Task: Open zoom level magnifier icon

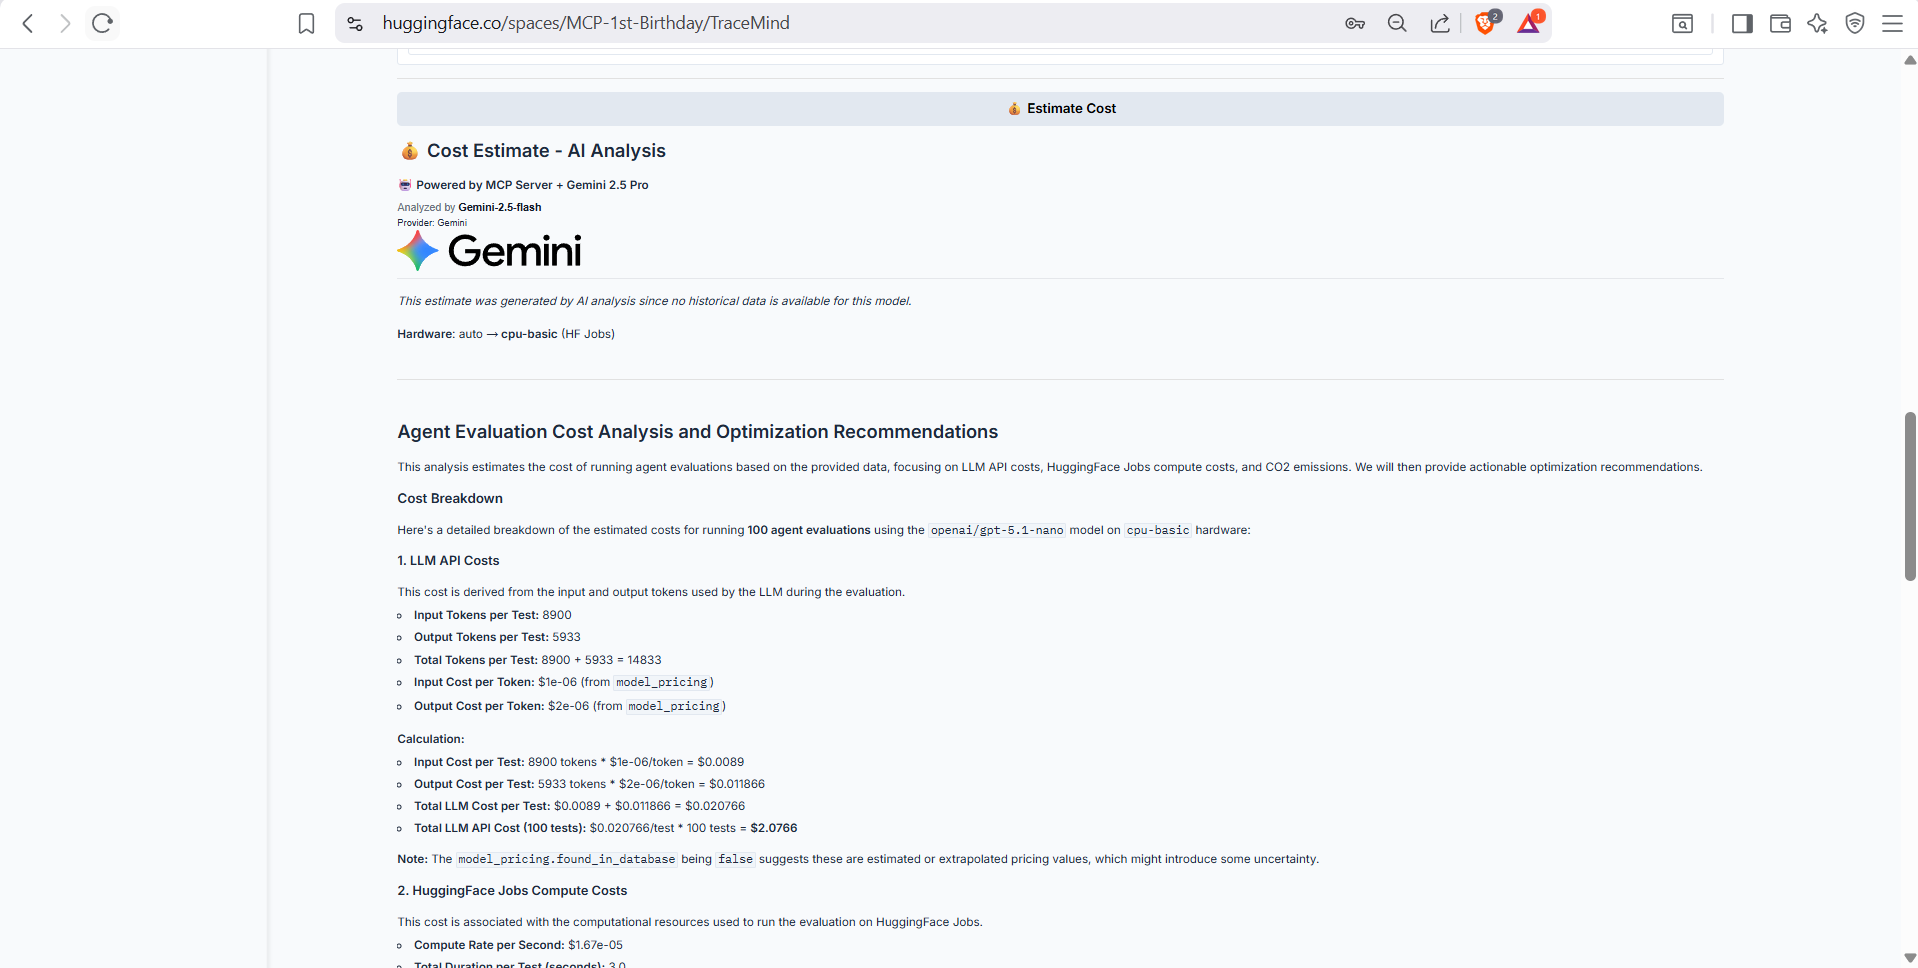Action: [x=1397, y=23]
